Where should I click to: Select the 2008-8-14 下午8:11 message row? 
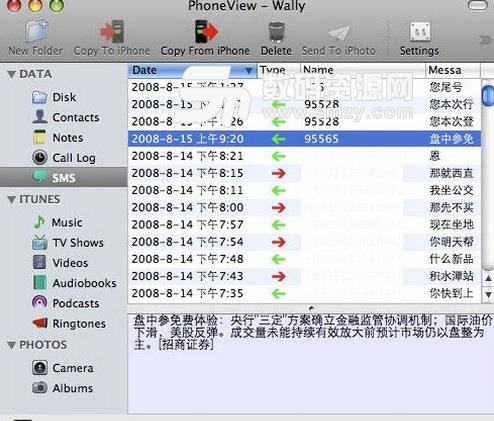point(304,190)
